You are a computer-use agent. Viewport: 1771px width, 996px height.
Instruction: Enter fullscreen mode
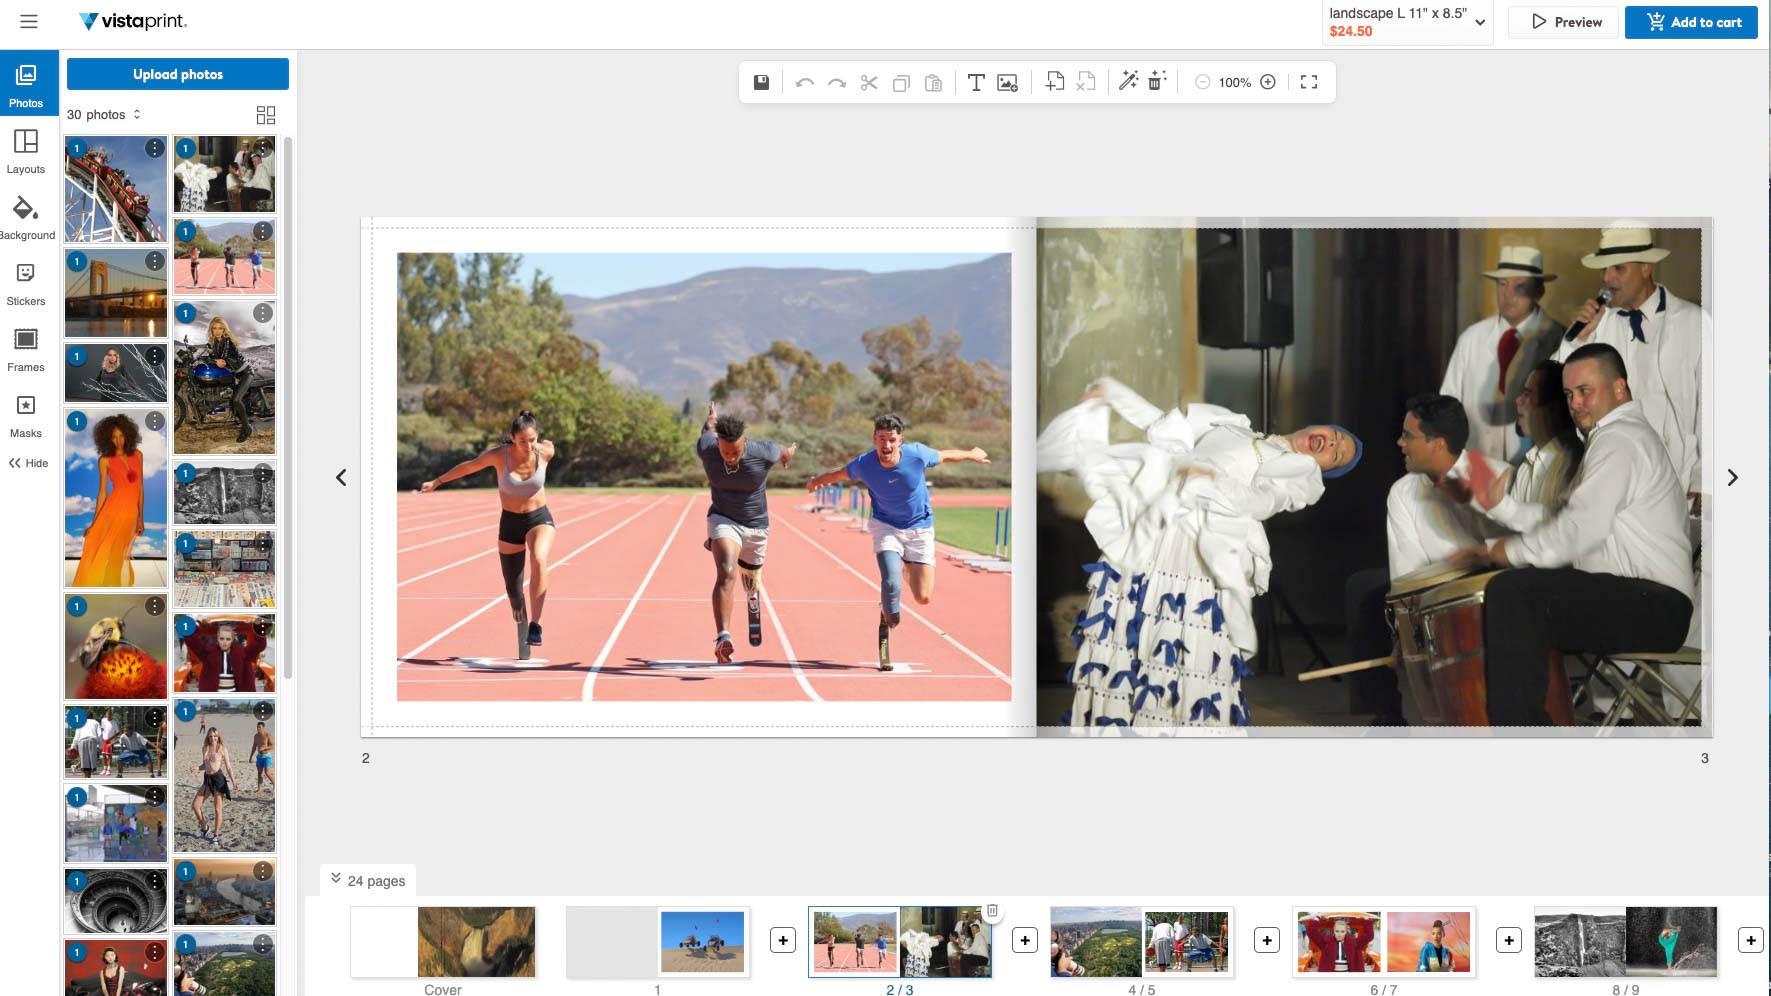[x=1309, y=82]
